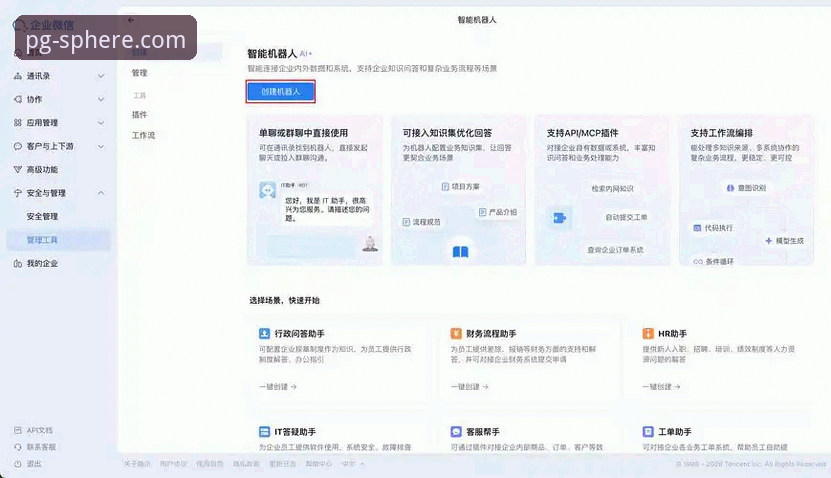
Task: Click the blue plugin icon in API/MCP card
Action: [559, 218]
